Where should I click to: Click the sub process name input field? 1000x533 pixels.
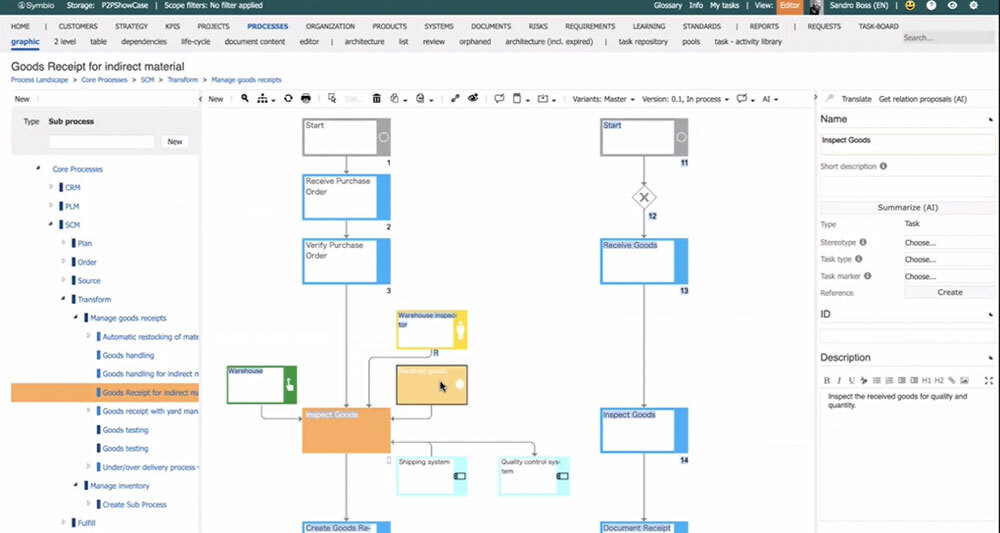[101, 142]
